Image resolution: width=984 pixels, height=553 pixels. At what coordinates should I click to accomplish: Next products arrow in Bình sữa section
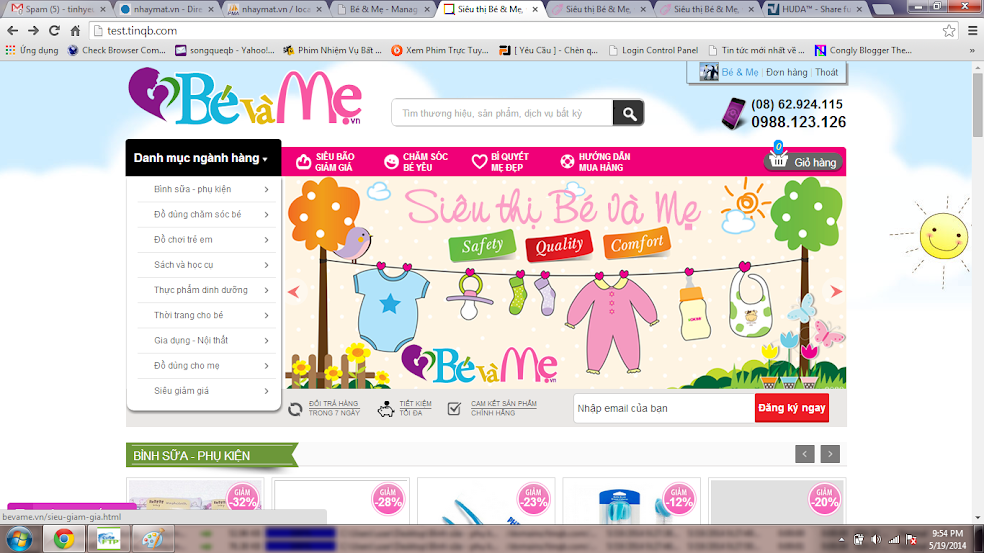pyautogui.click(x=830, y=454)
